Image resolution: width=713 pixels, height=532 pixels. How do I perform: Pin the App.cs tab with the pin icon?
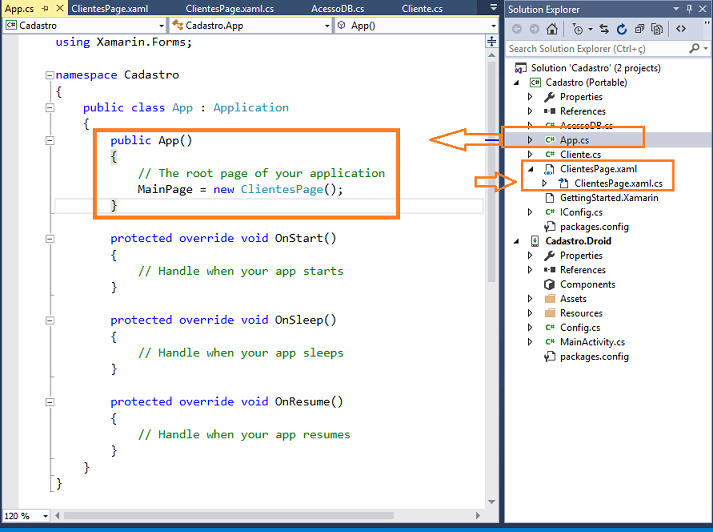pyautogui.click(x=45, y=8)
